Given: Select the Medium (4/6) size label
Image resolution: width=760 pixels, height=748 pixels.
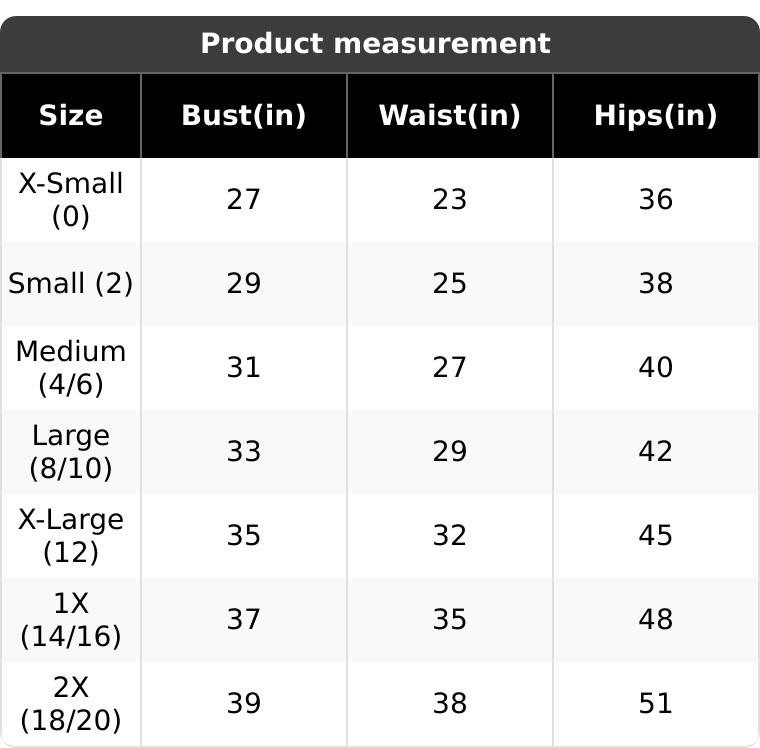Looking at the screenshot, I should pos(71,368).
